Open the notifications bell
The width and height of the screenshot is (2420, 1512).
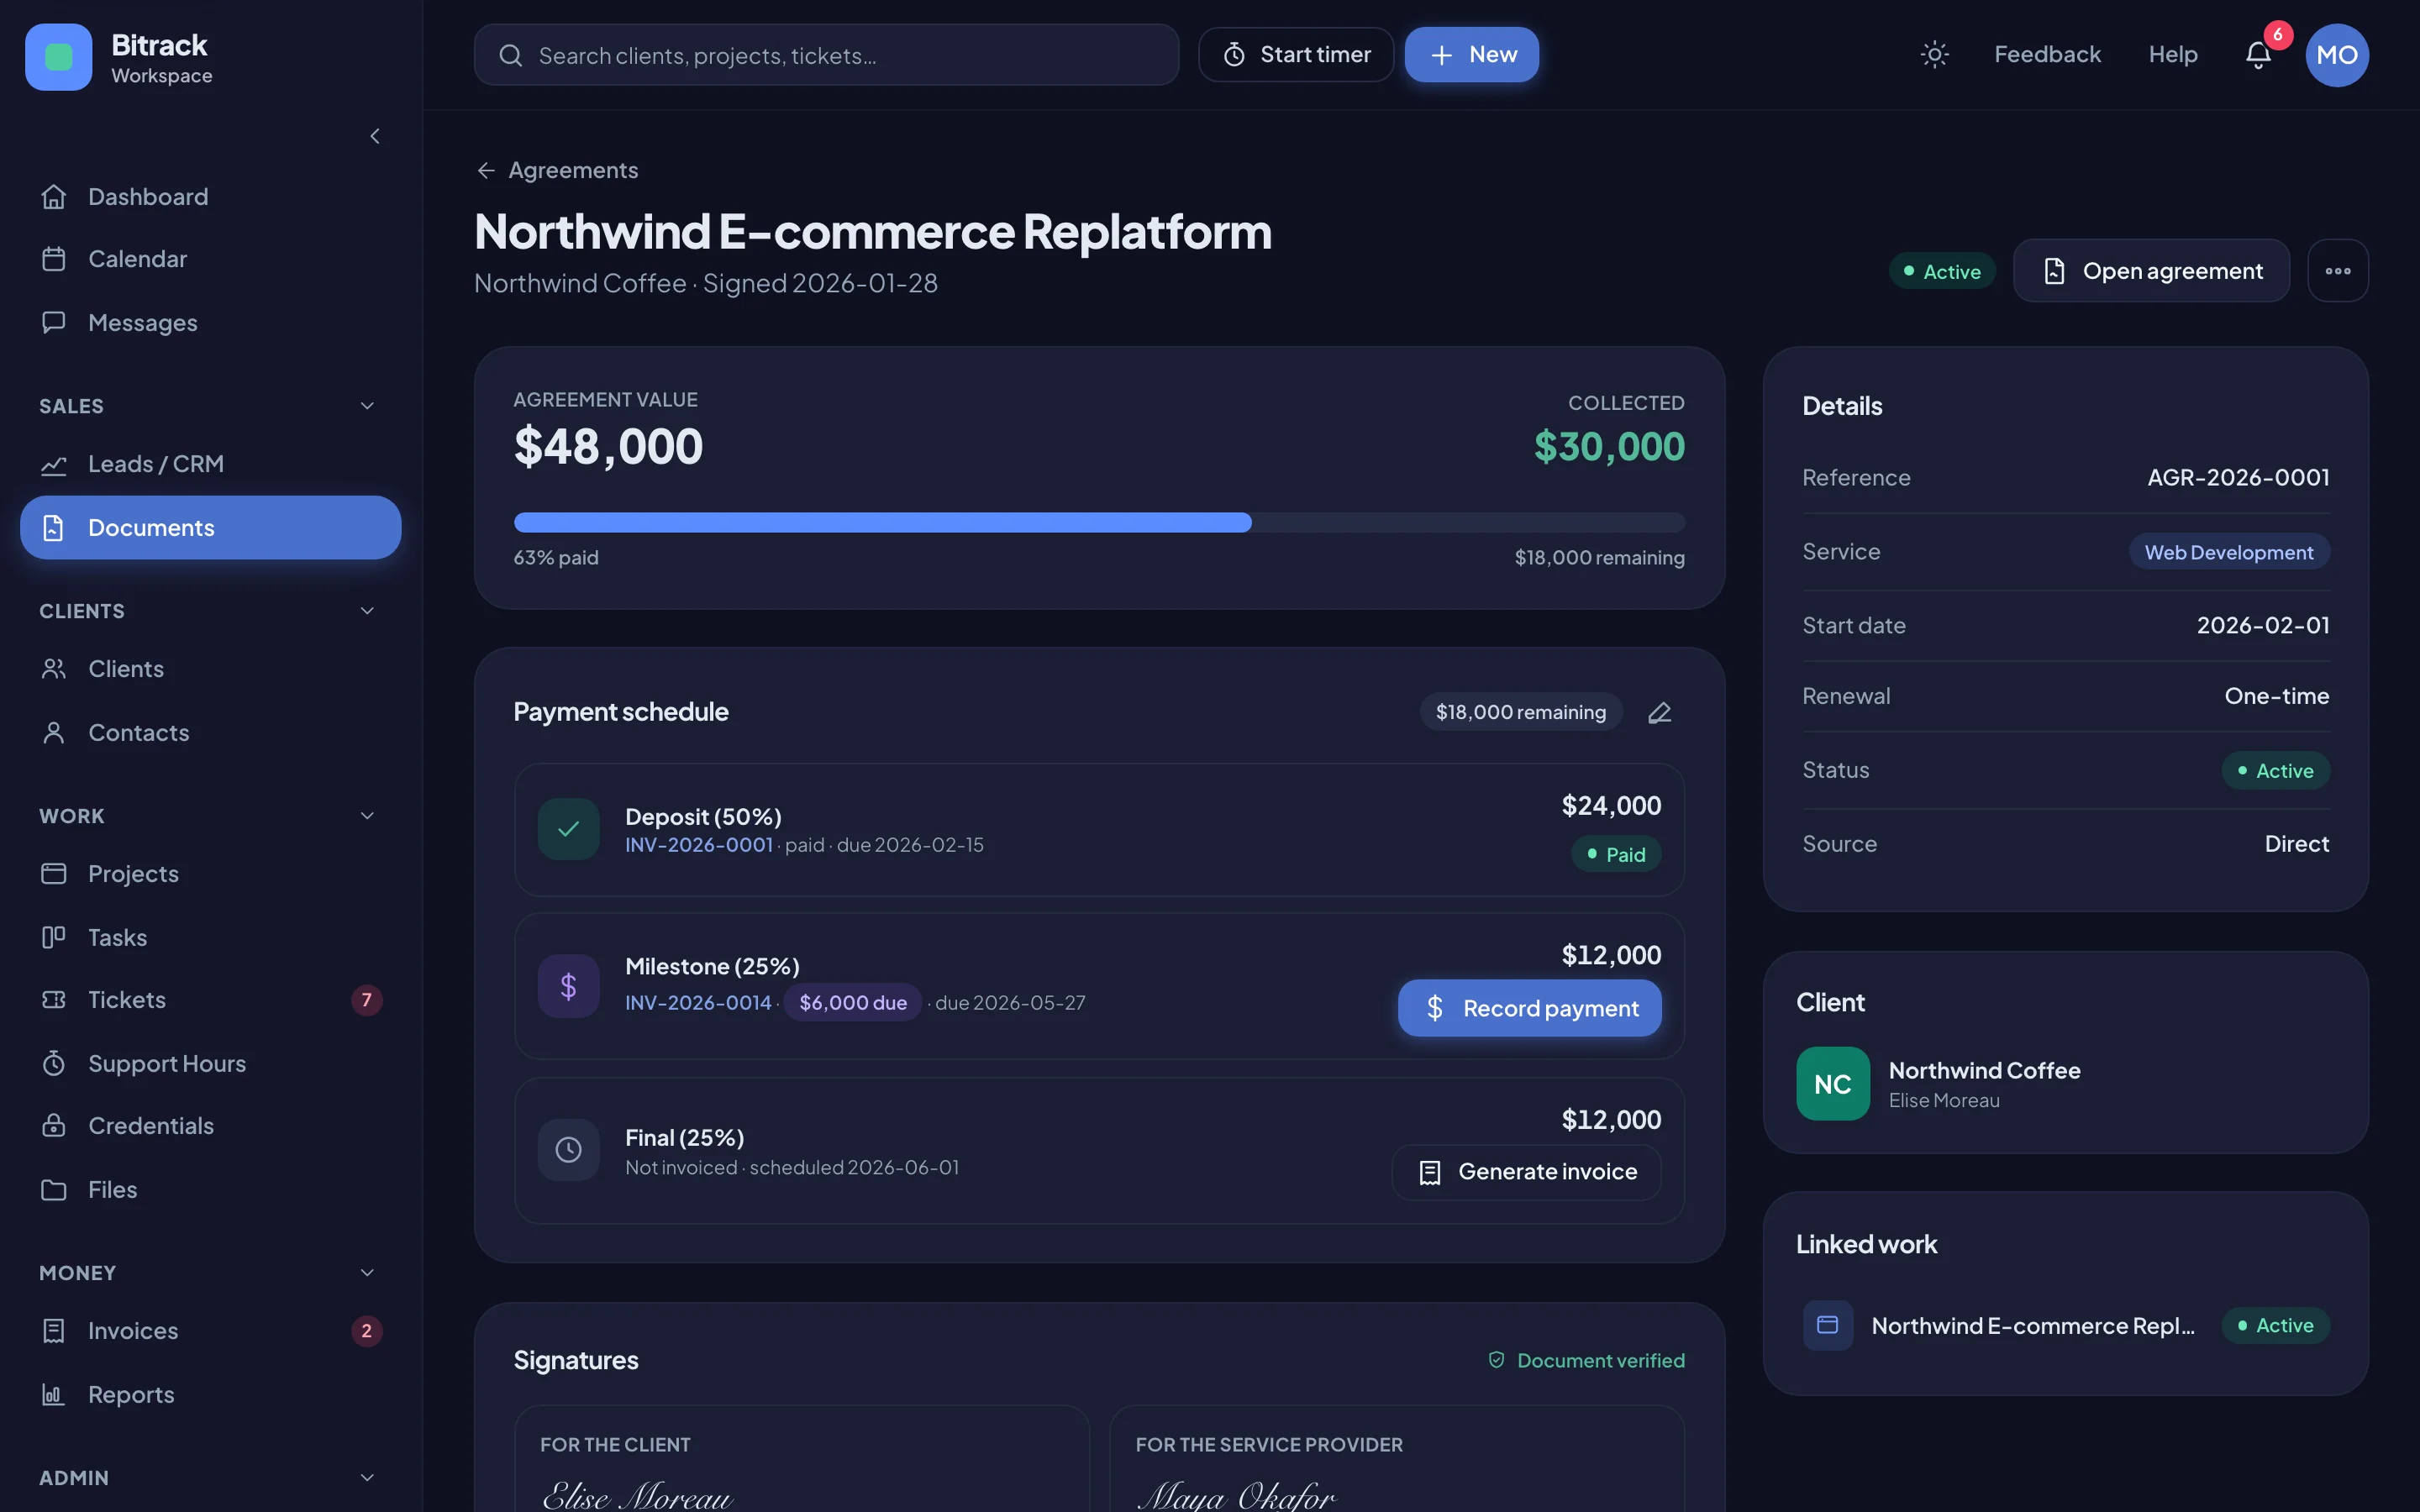(x=2258, y=54)
